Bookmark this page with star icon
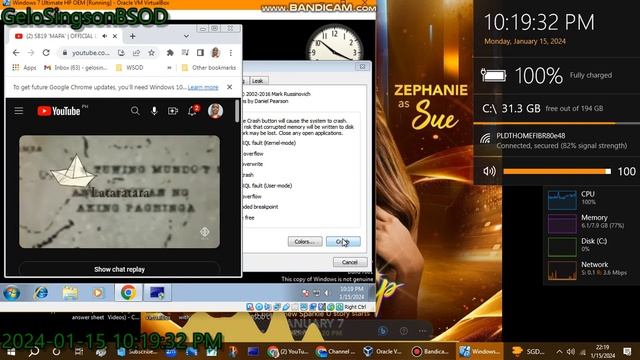The width and height of the screenshot is (640, 360). [151, 53]
